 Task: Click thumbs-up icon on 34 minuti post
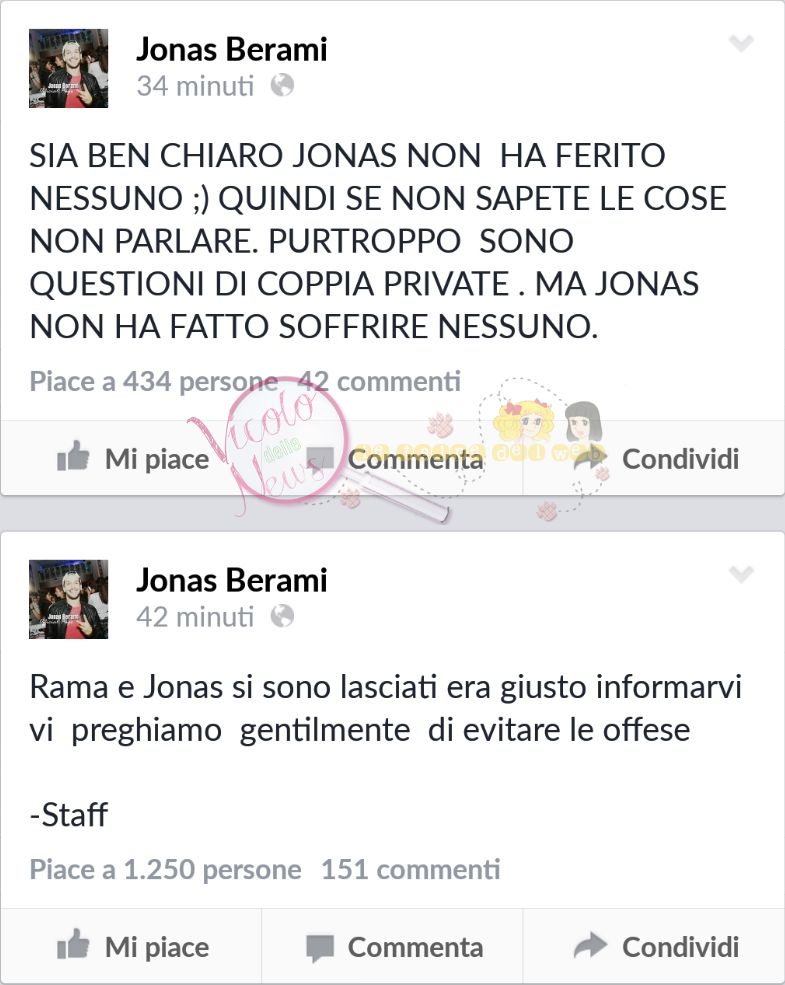tap(73, 455)
